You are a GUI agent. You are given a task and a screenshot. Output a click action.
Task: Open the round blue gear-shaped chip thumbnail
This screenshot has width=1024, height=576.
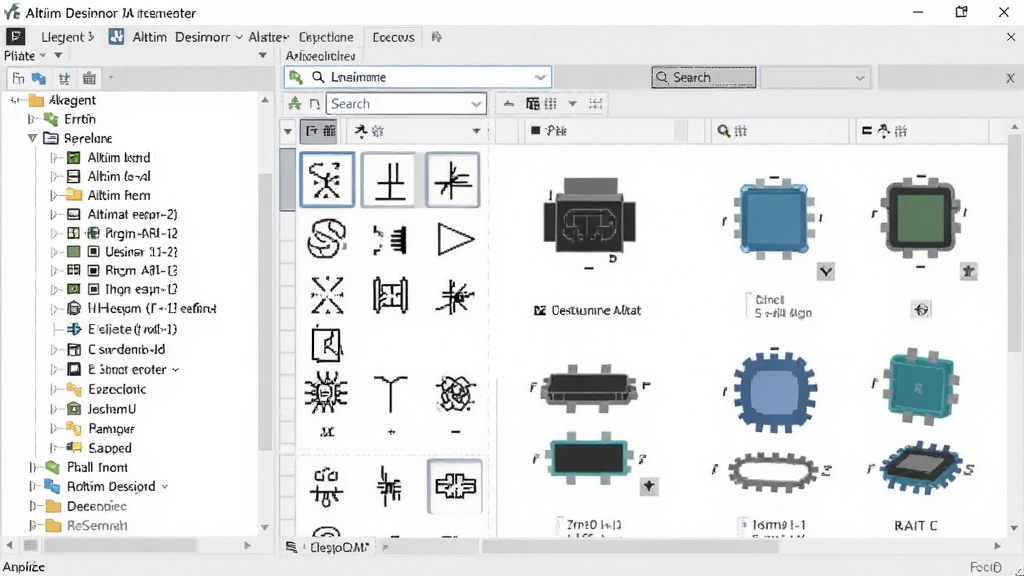[x=775, y=392]
